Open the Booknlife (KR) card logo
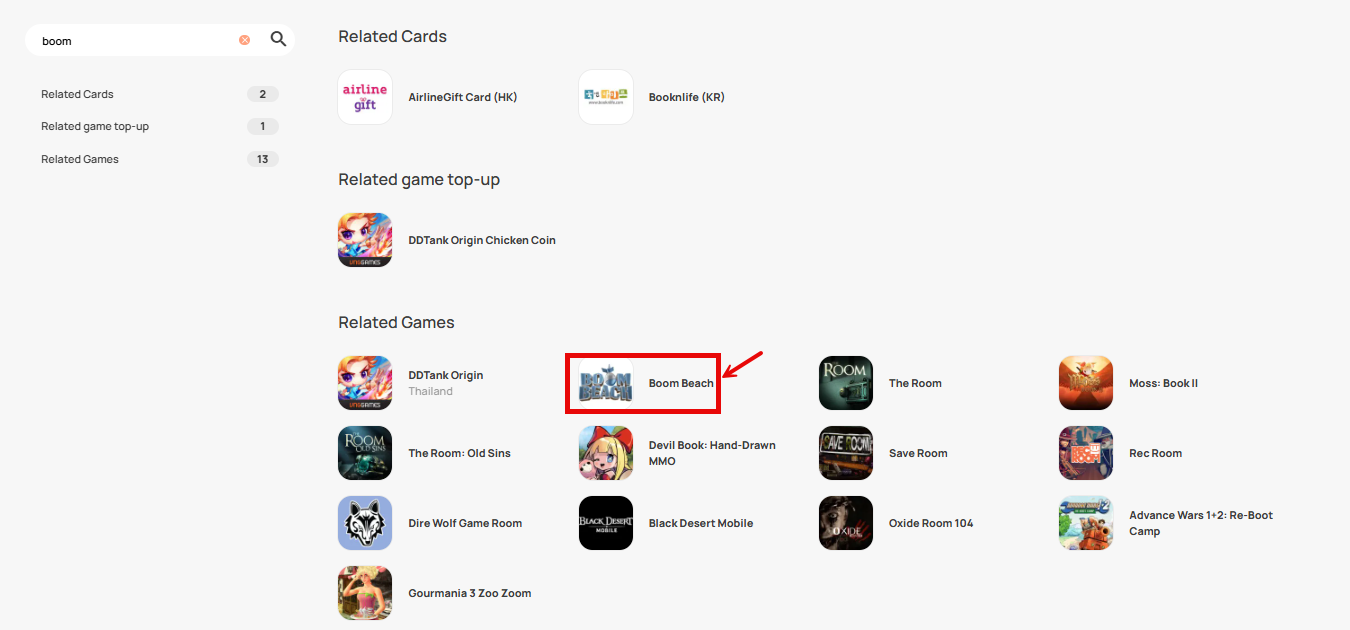The width and height of the screenshot is (1350, 630). (606, 97)
